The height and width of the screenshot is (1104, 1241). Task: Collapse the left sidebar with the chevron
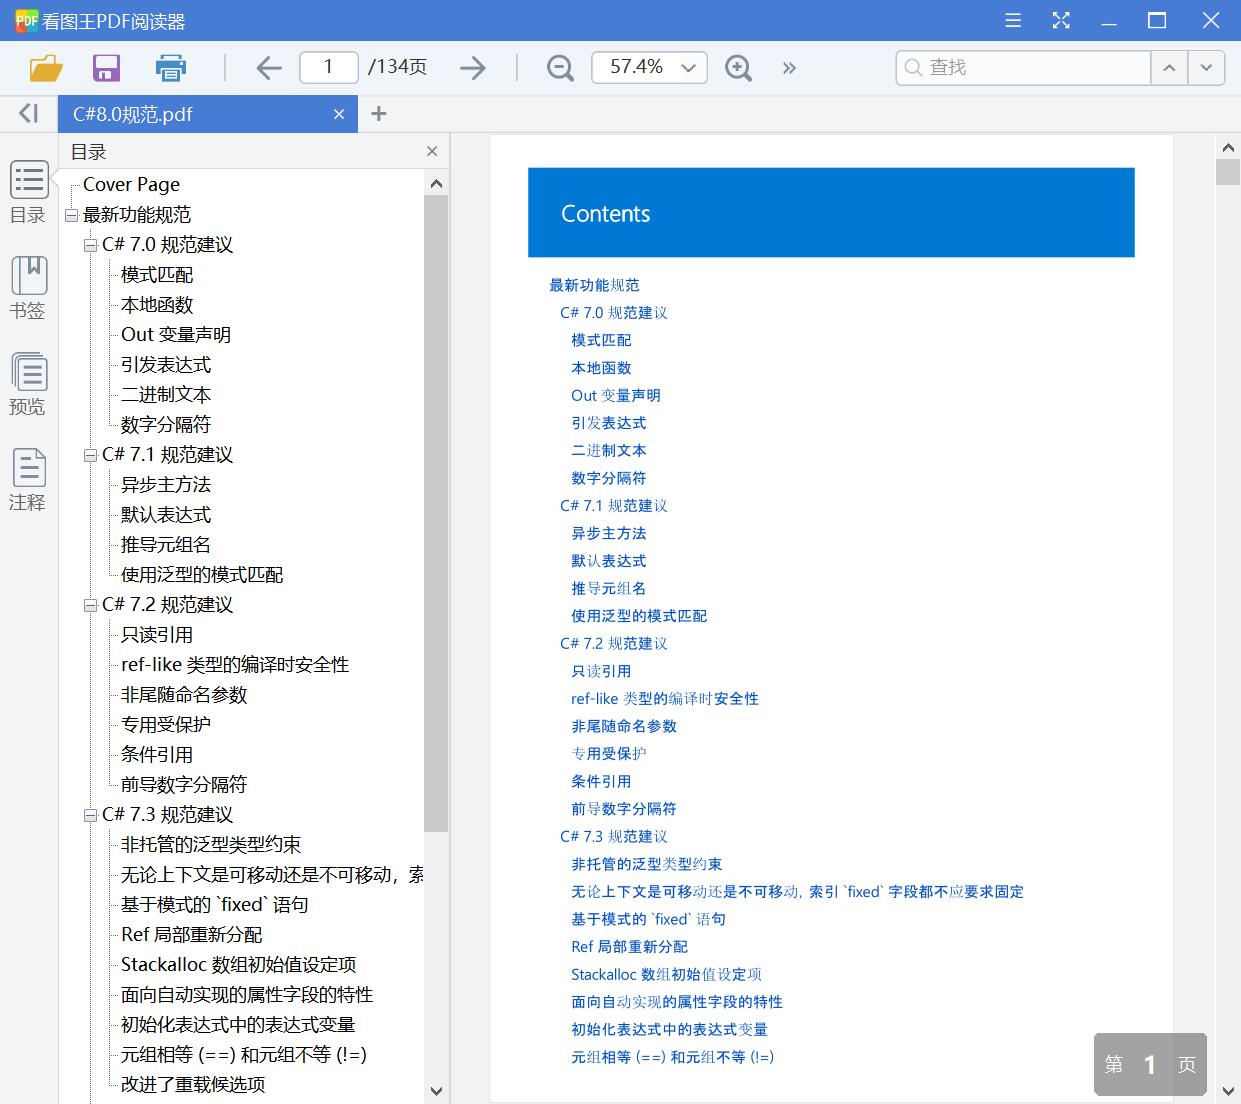pos(27,113)
